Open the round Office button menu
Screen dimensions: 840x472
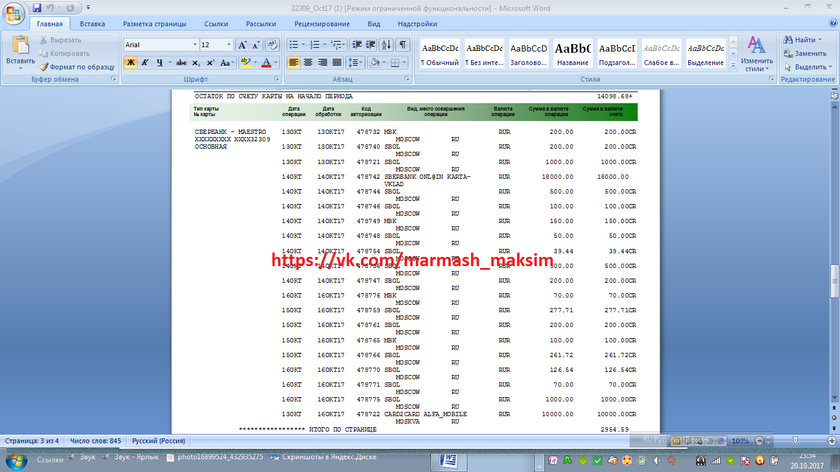14,13
